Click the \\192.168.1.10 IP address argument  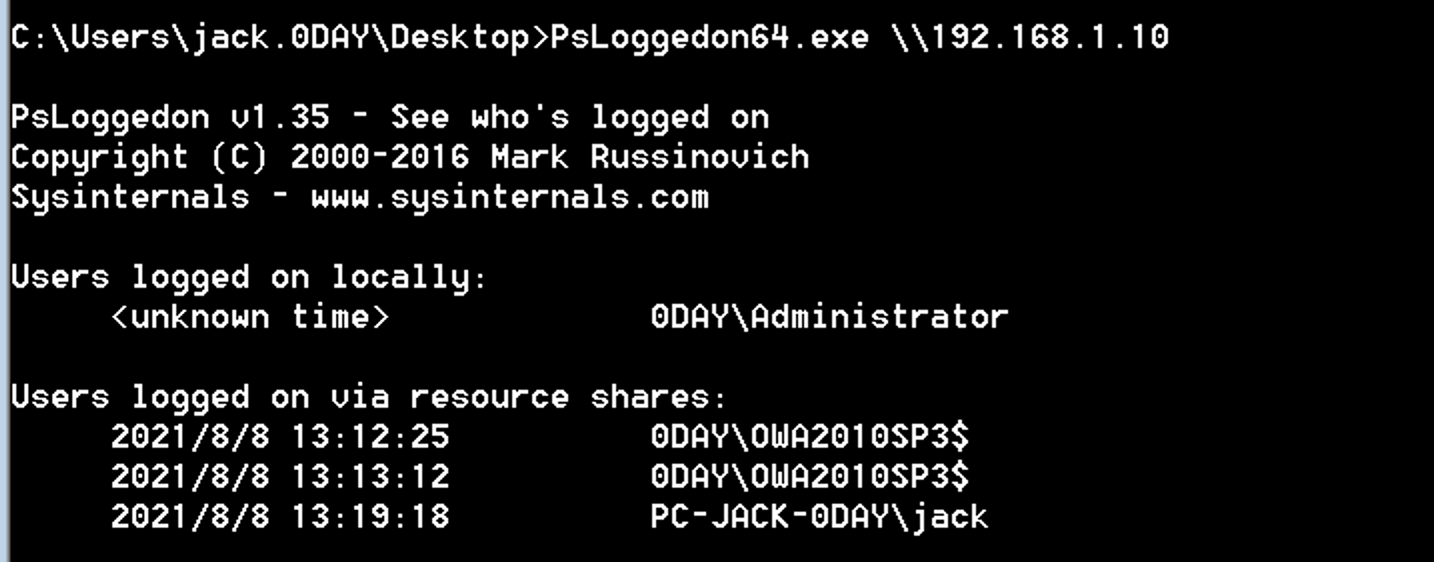pos(1029,37)
